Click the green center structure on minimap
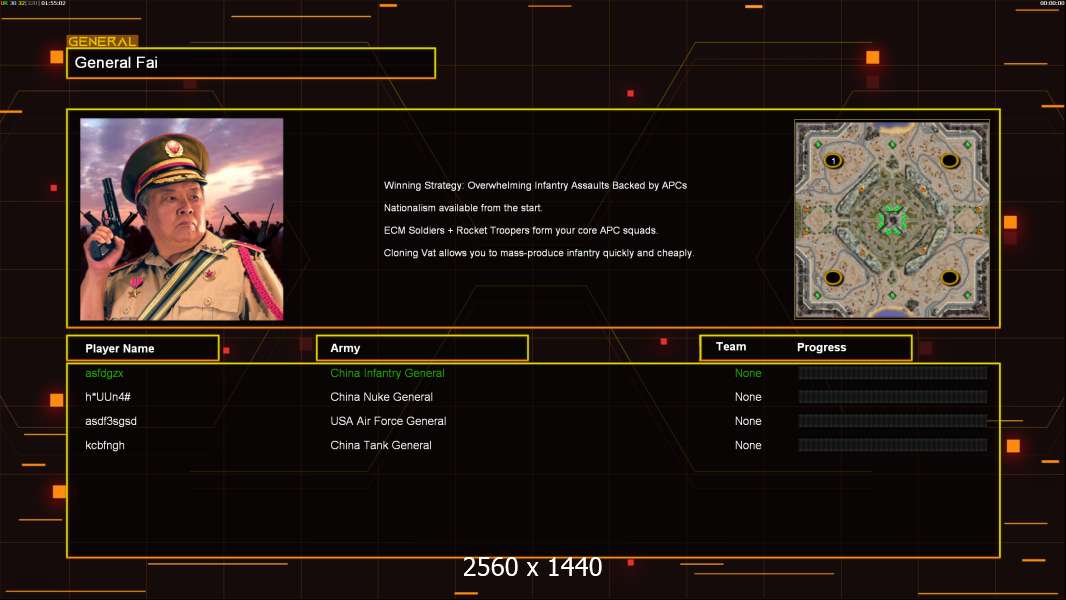The height and width of the screenshot is (600, 1066). tap(890, 218)
